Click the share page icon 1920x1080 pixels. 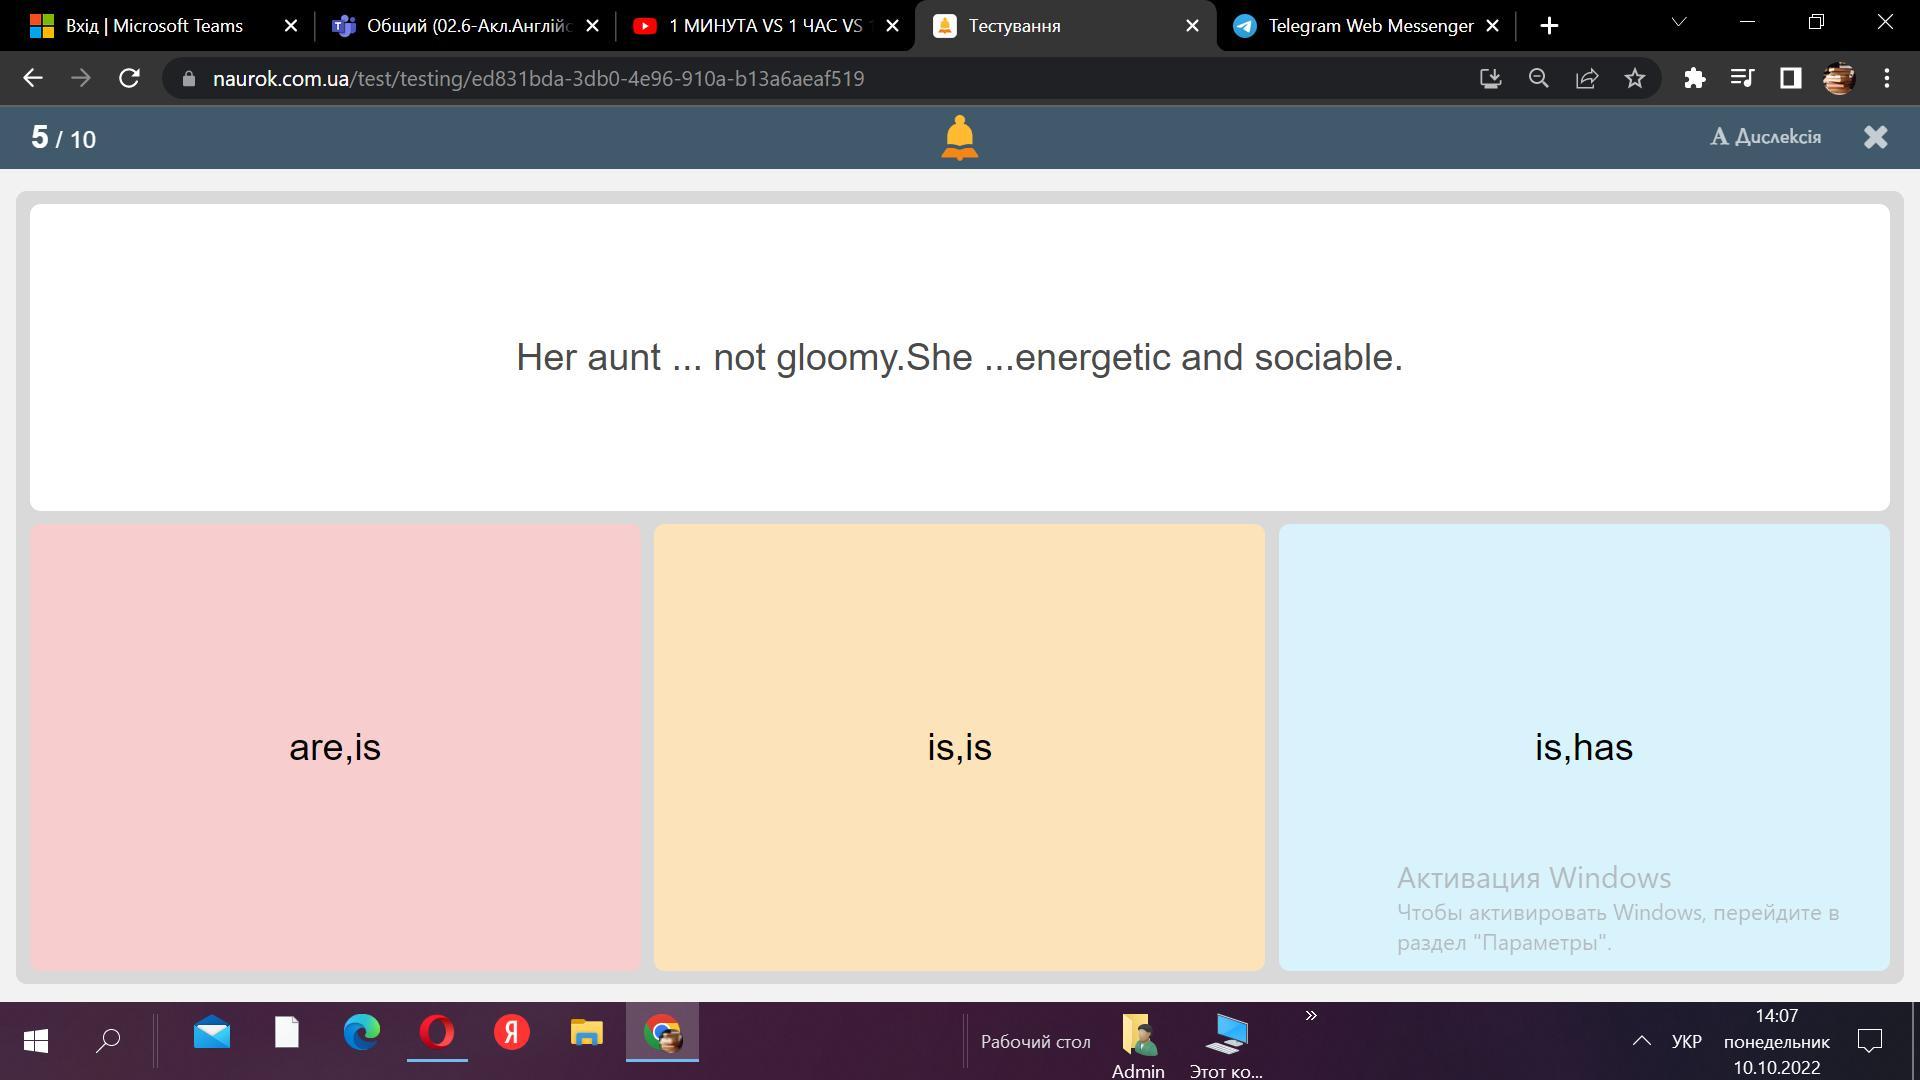pyautogui.click(x=1586, y=78)
